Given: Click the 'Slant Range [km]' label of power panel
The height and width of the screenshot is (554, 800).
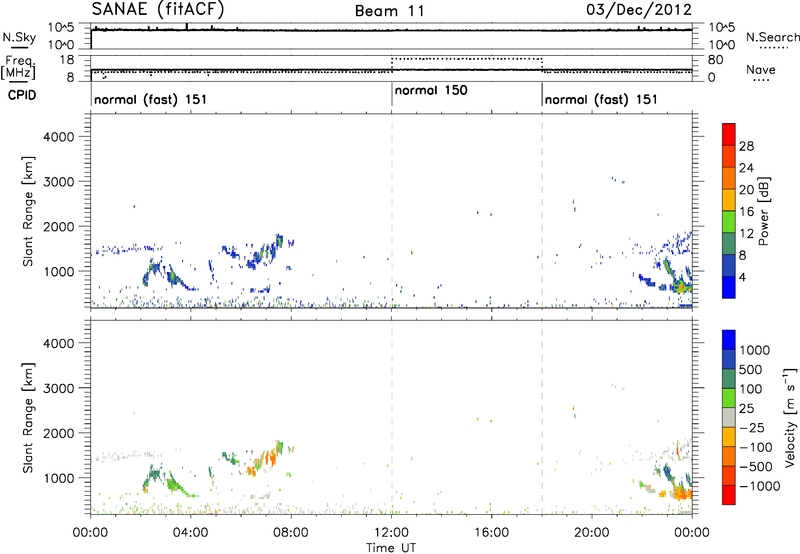Looking at the screenshot, I should [x=28, y=211].
